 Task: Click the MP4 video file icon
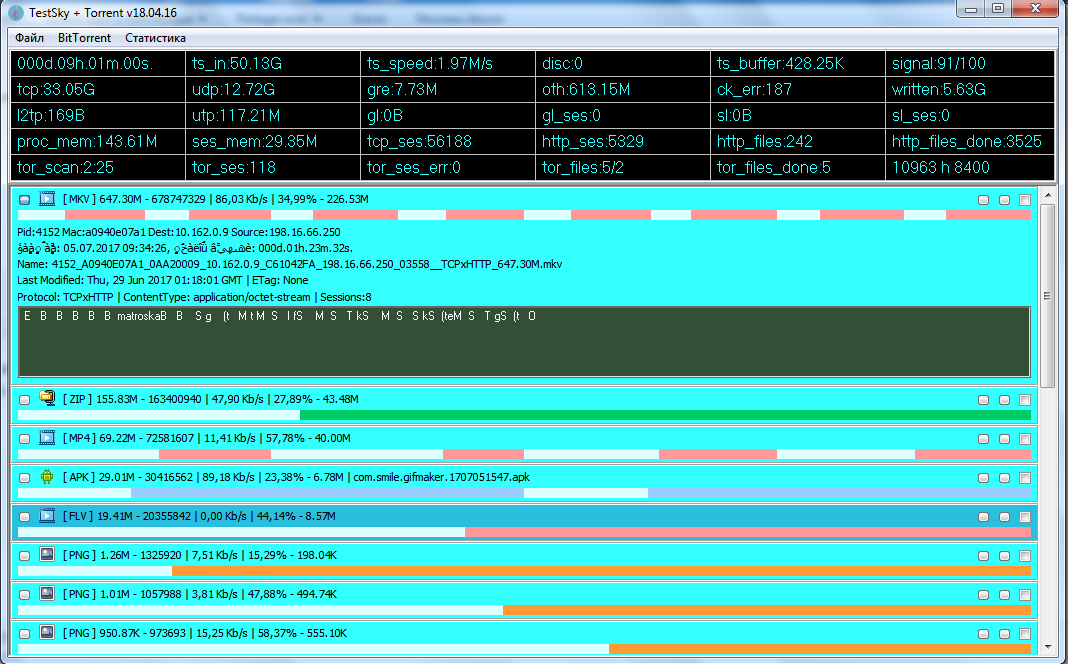click(47, 438)
